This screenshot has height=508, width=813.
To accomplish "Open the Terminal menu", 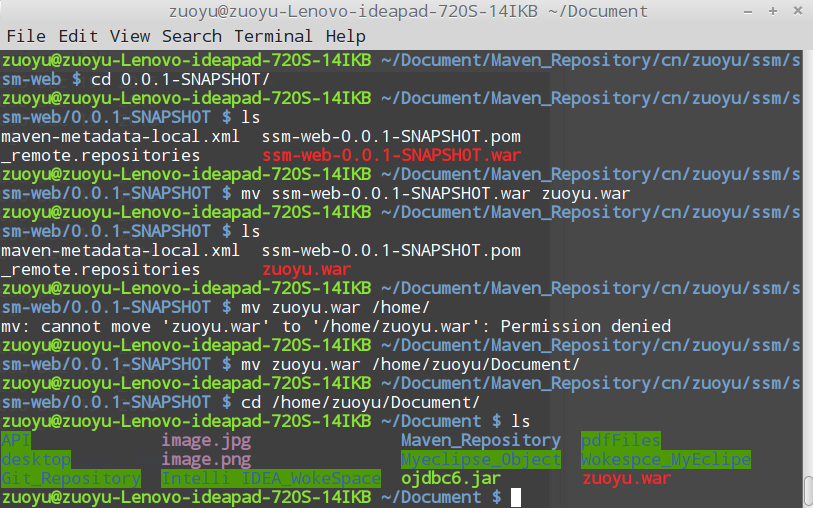I will coord(273,36).
